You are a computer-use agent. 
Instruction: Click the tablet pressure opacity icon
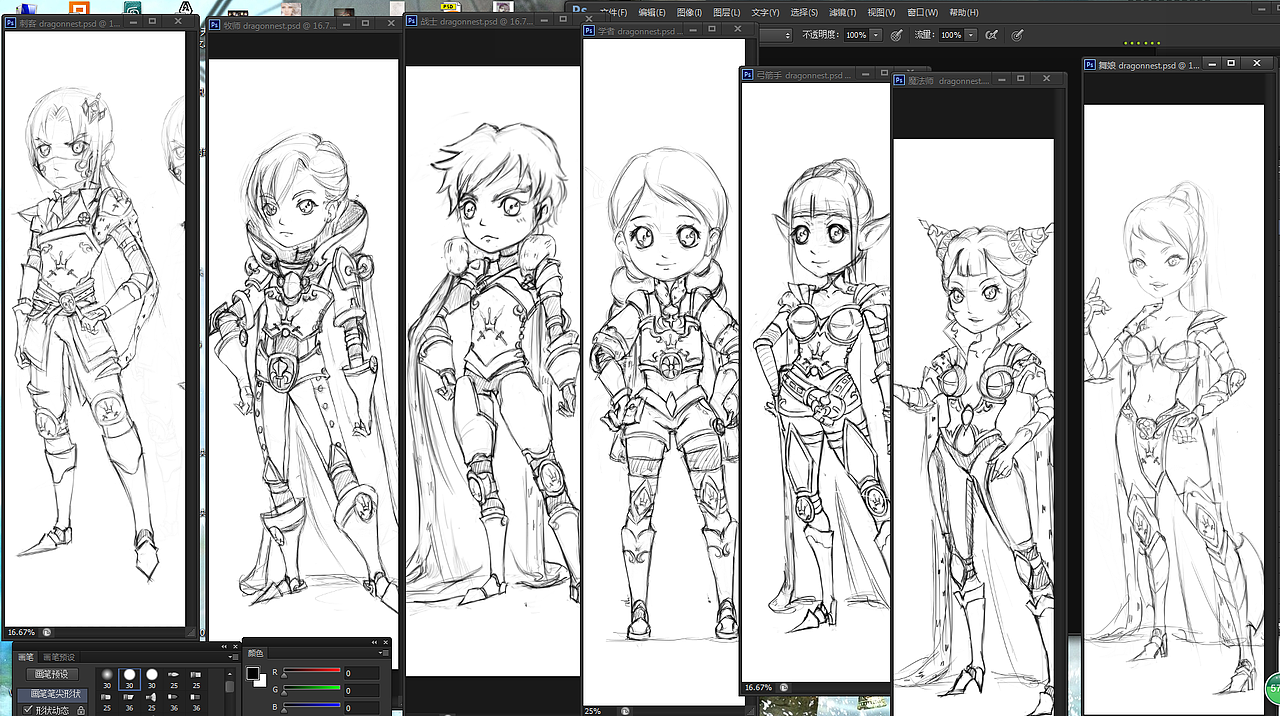tap(896, 35)
